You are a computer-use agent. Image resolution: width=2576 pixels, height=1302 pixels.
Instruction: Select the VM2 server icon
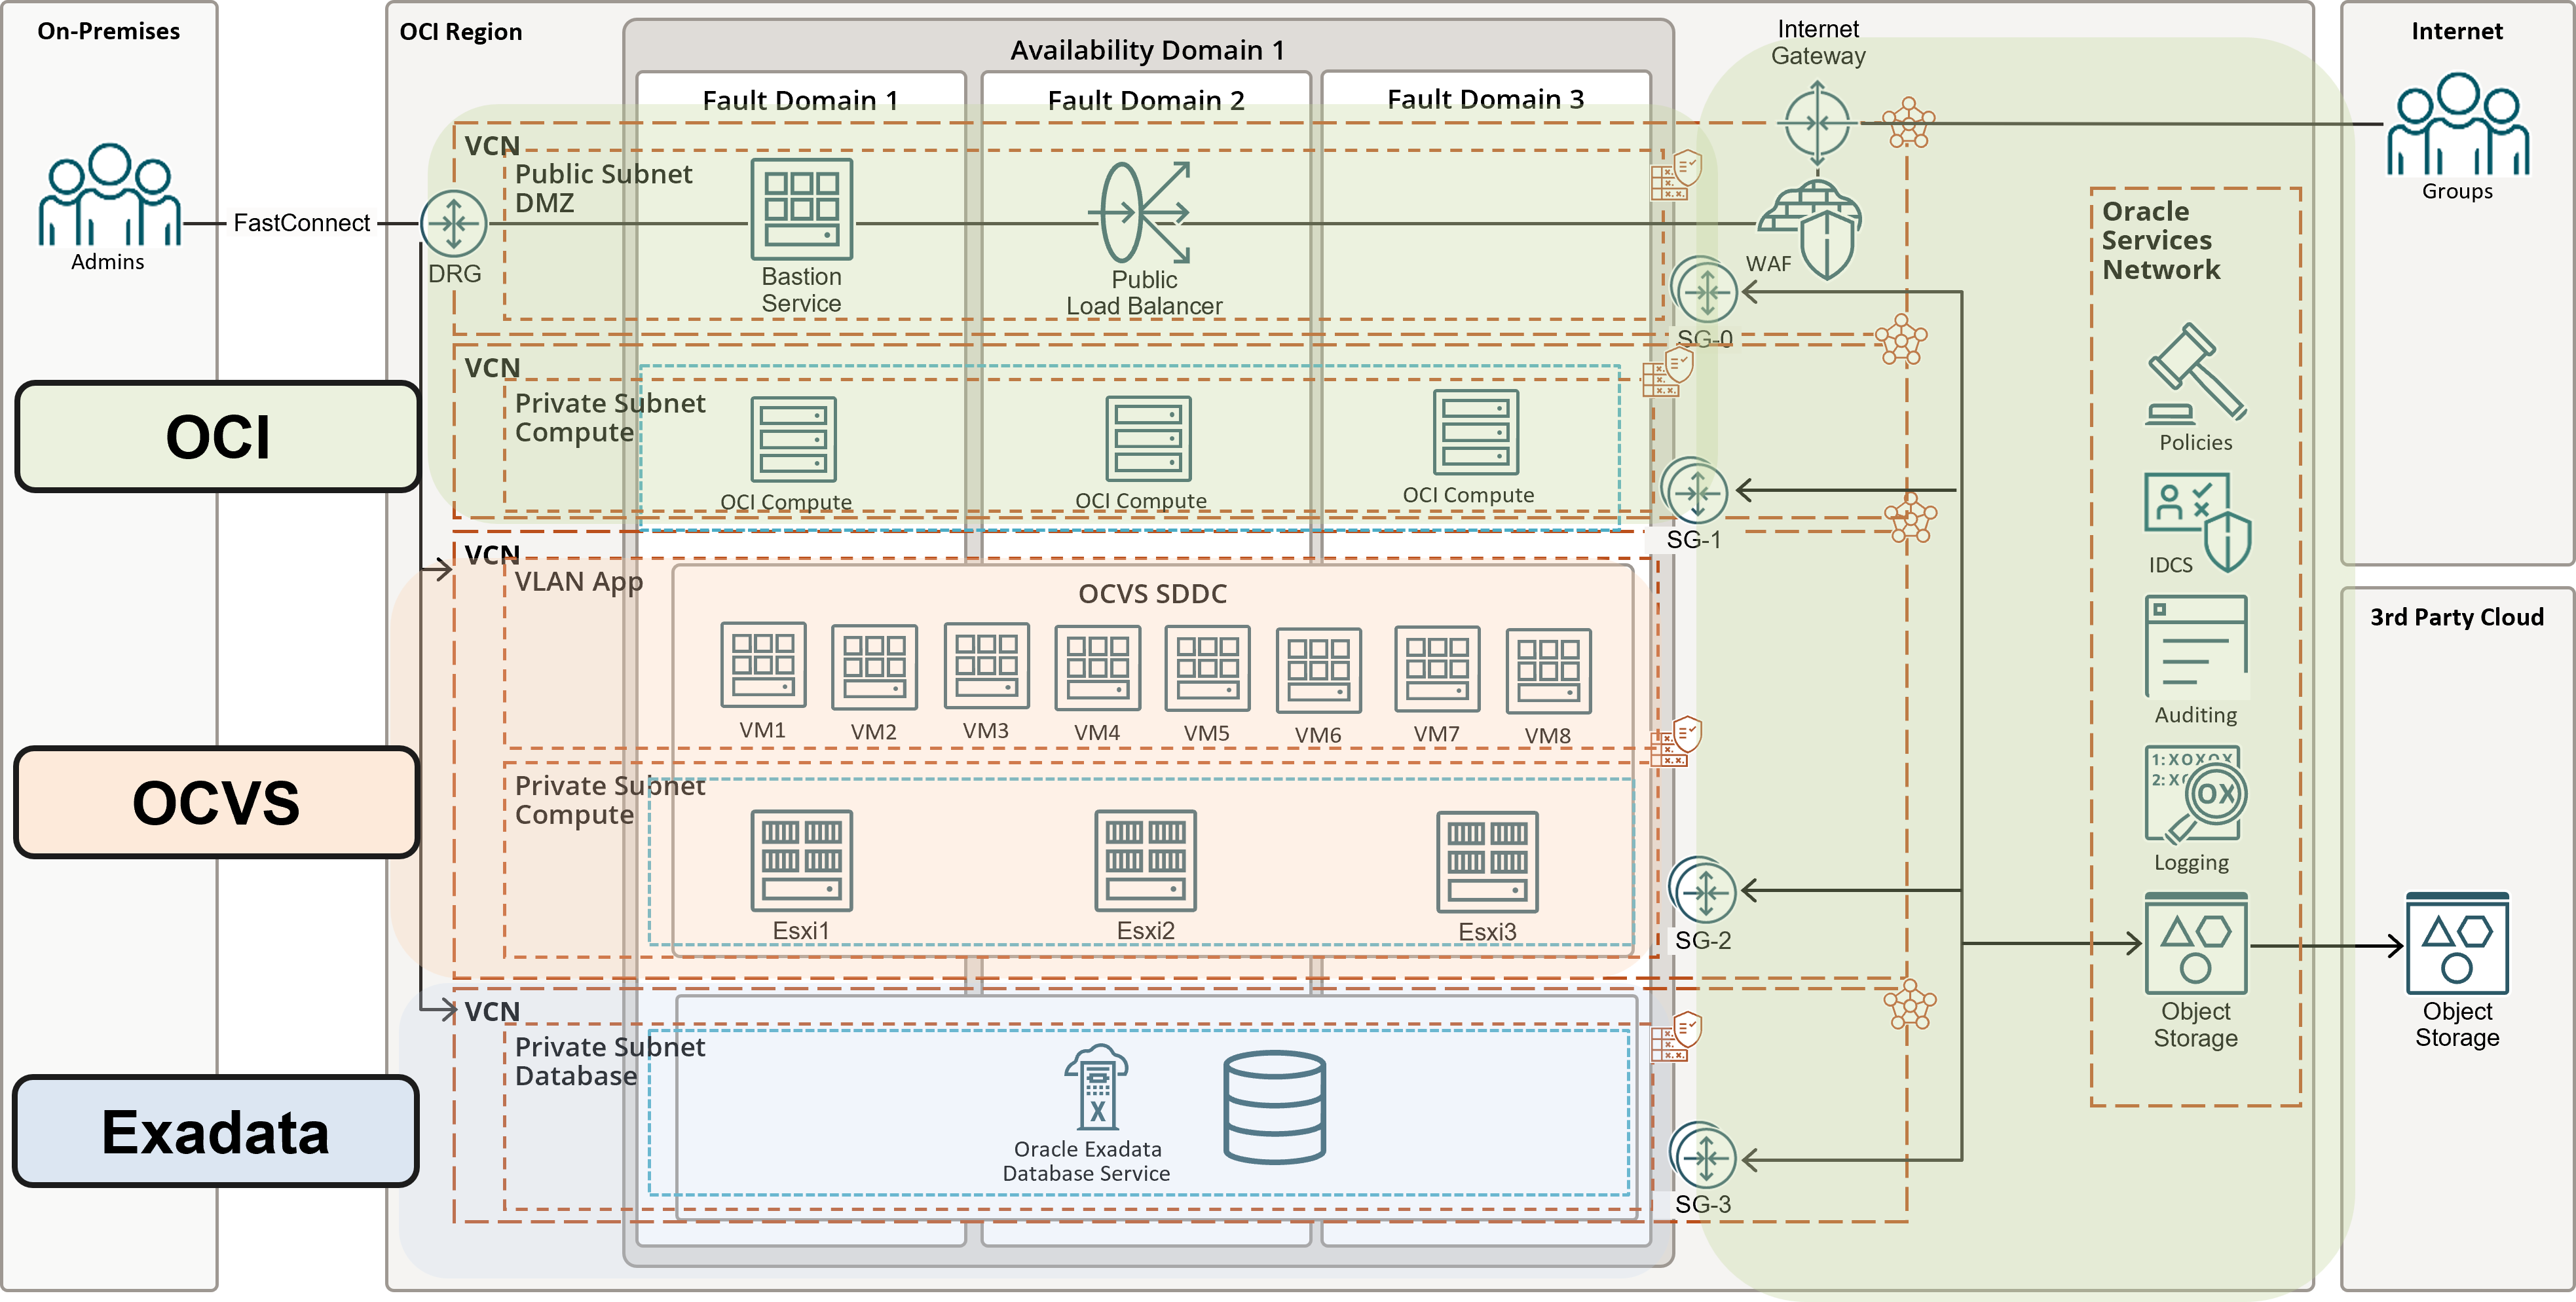coord(874,667)
